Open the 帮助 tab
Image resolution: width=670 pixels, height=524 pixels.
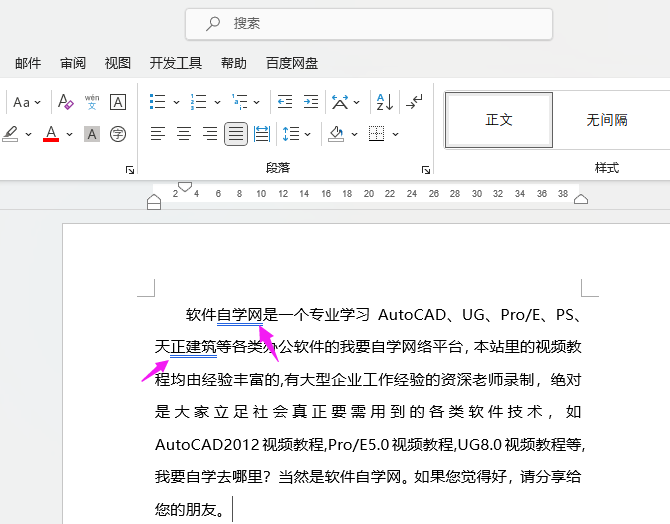(234, 63)
